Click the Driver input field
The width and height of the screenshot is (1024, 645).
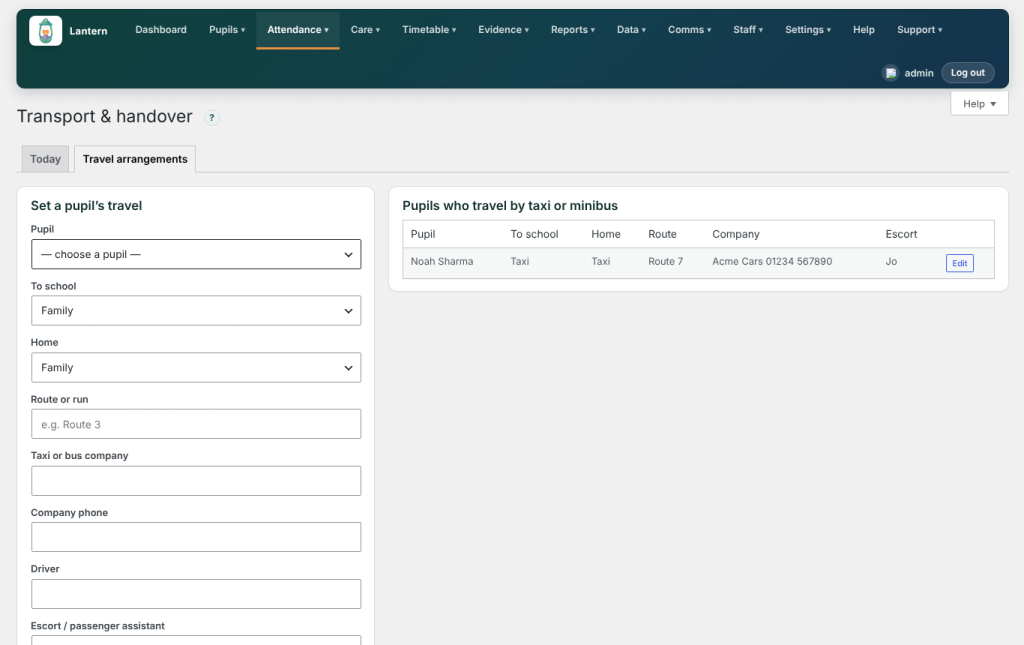pos(196,594)
